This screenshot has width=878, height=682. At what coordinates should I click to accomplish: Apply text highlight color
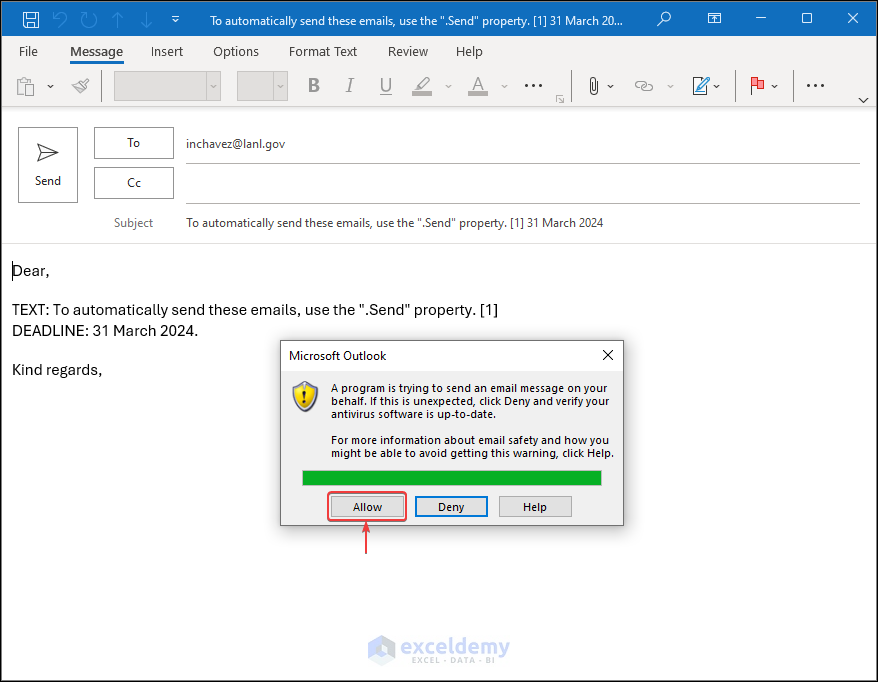422,86
